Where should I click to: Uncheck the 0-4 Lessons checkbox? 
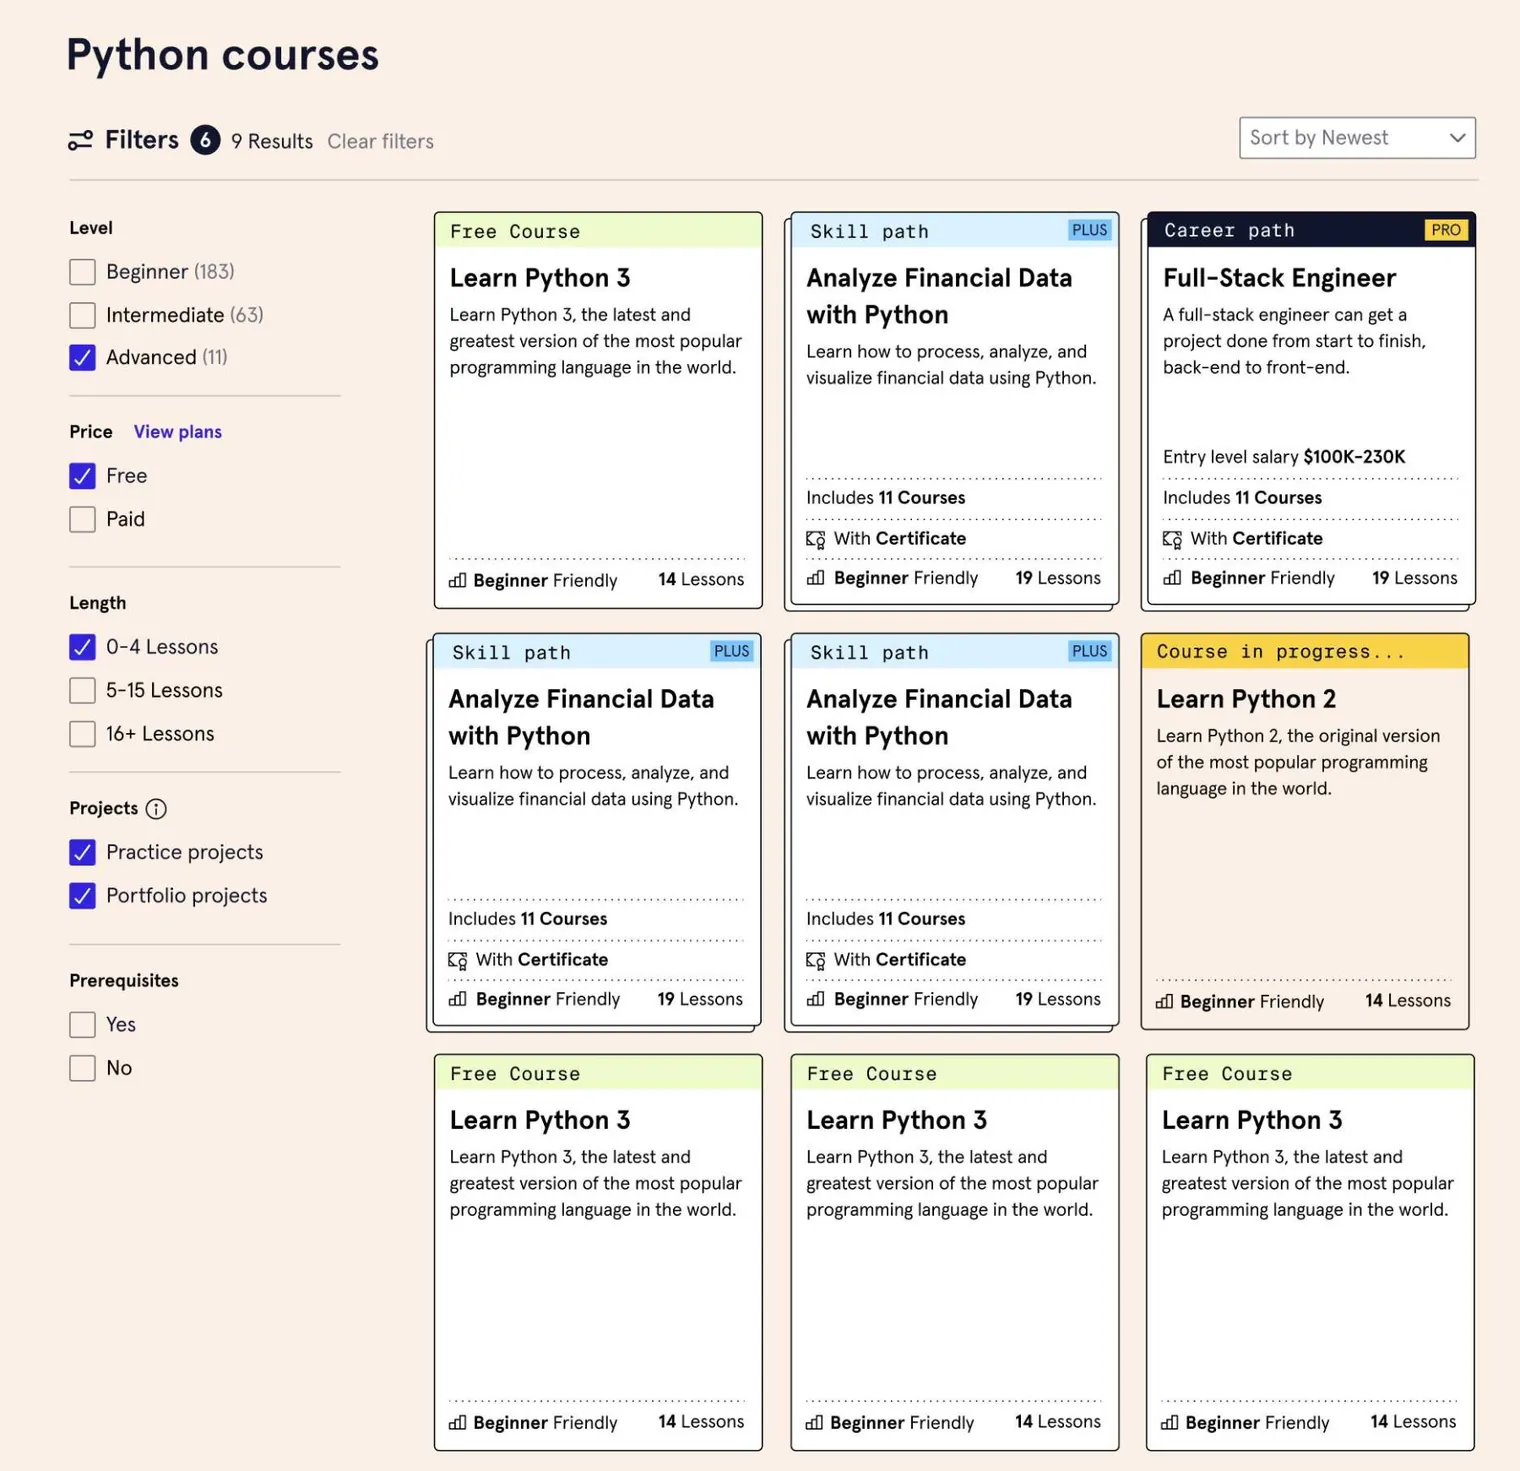coord(83,647)
